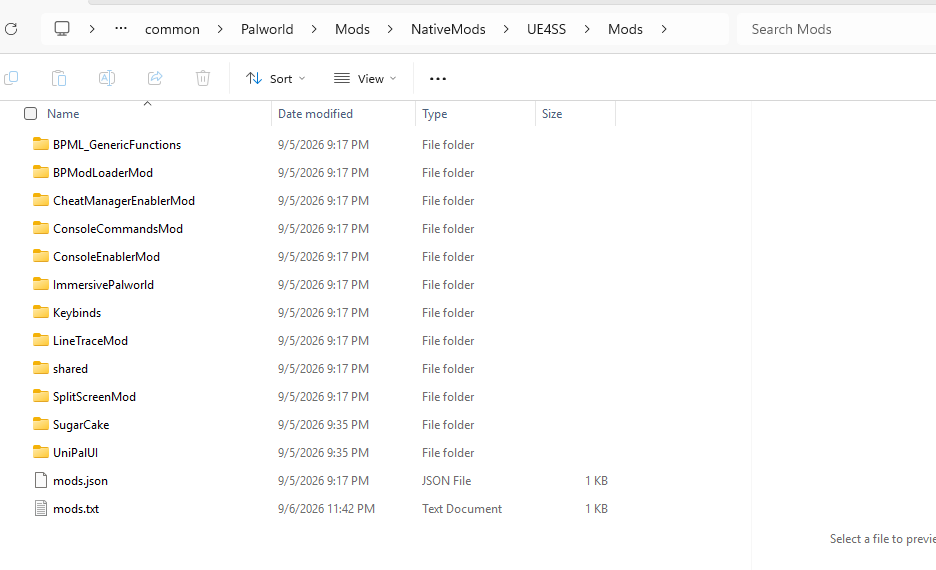This screenshot has width=936, height=570.
Task: Click SugarCake's 9/5/2026 9:35 PM date
Action: pos(323,425)
